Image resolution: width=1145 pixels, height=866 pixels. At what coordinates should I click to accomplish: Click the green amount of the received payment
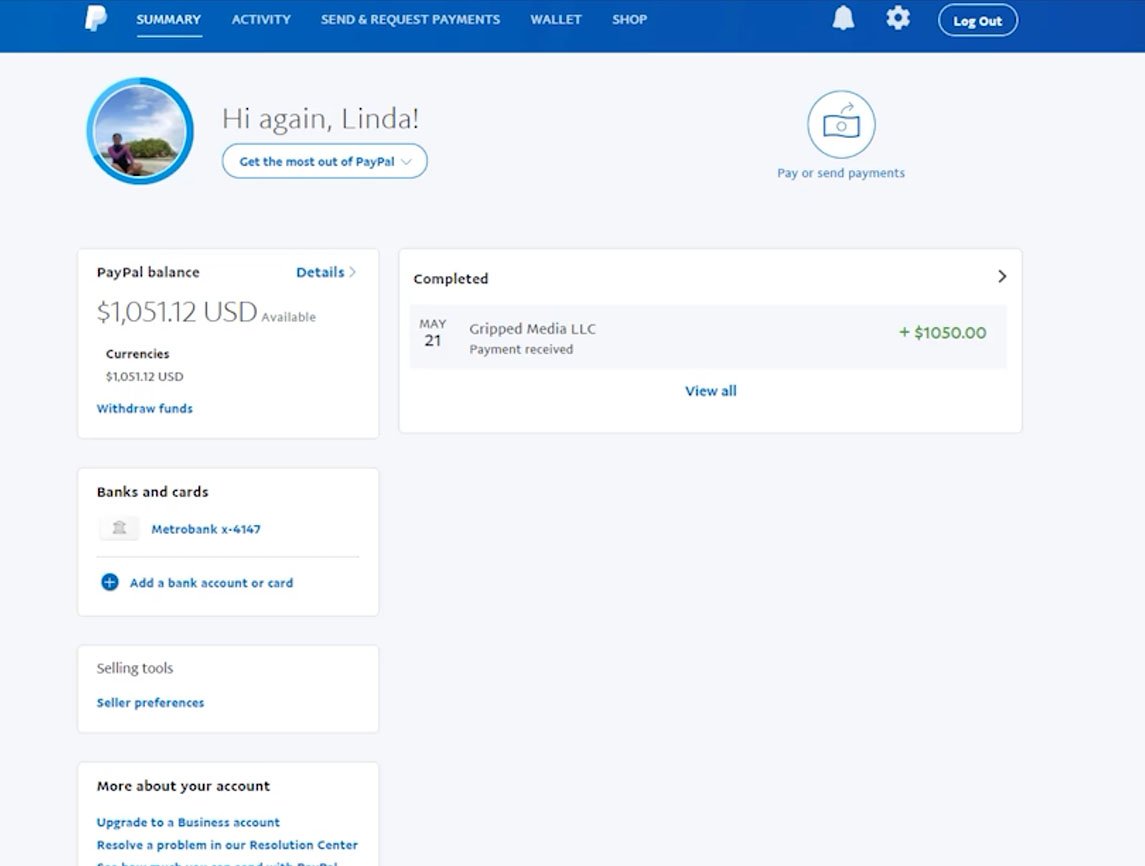coord(941,333)
